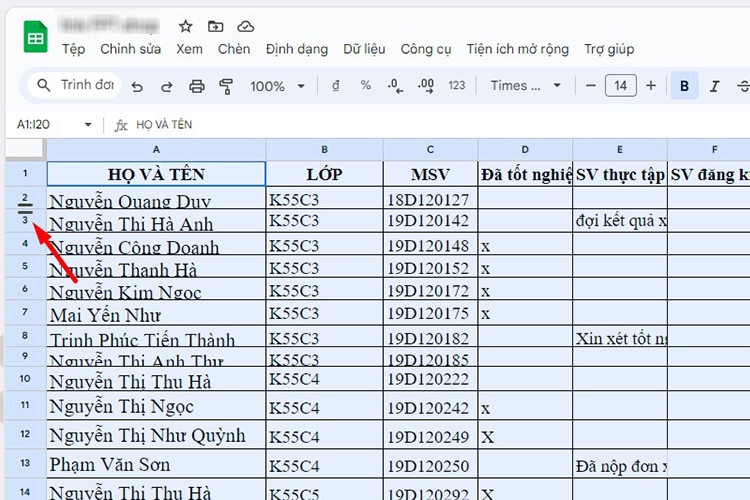Select cell Phạm Văn Sơn

tap(156, 464)
